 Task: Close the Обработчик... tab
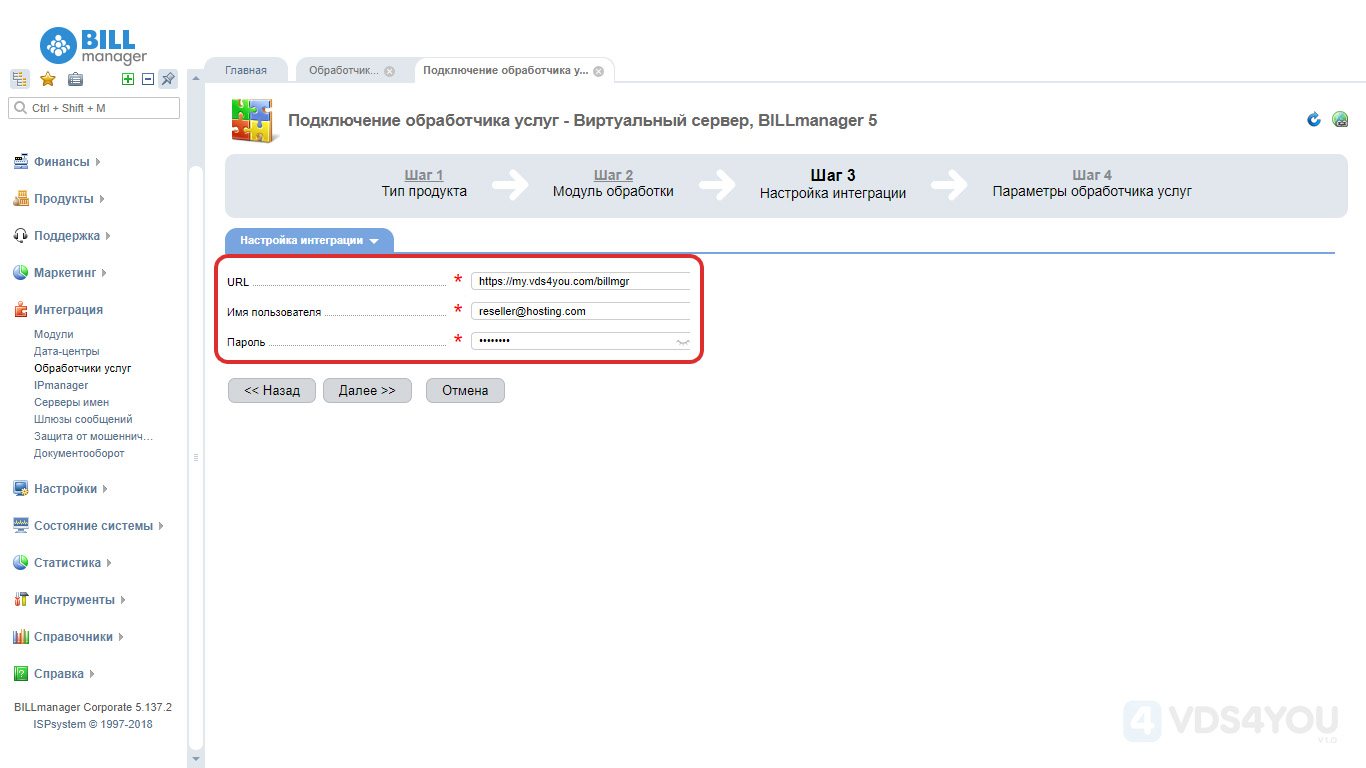[390, 72]
